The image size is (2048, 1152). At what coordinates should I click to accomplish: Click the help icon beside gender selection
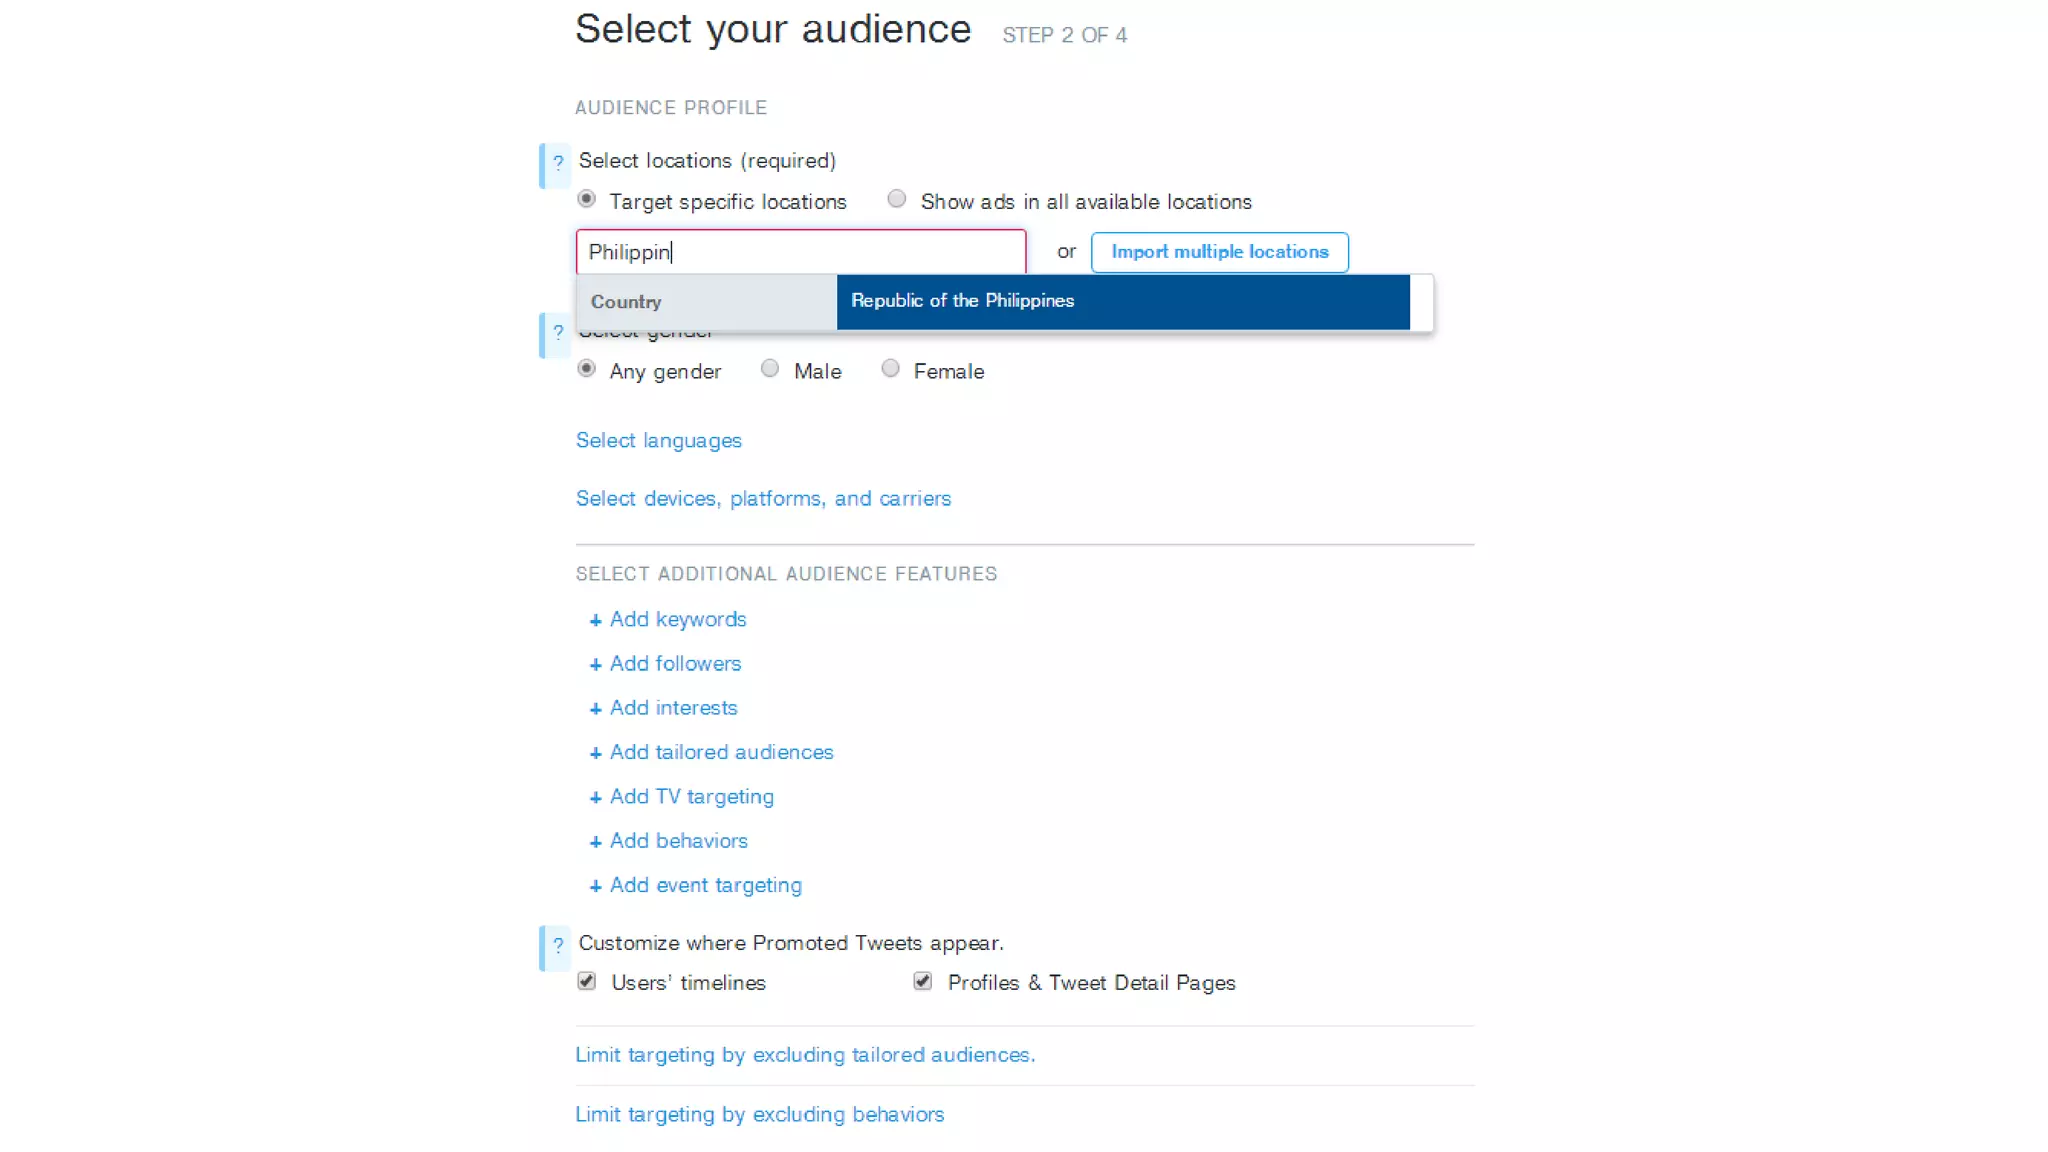pyautogui.click(x=557, y=333)
